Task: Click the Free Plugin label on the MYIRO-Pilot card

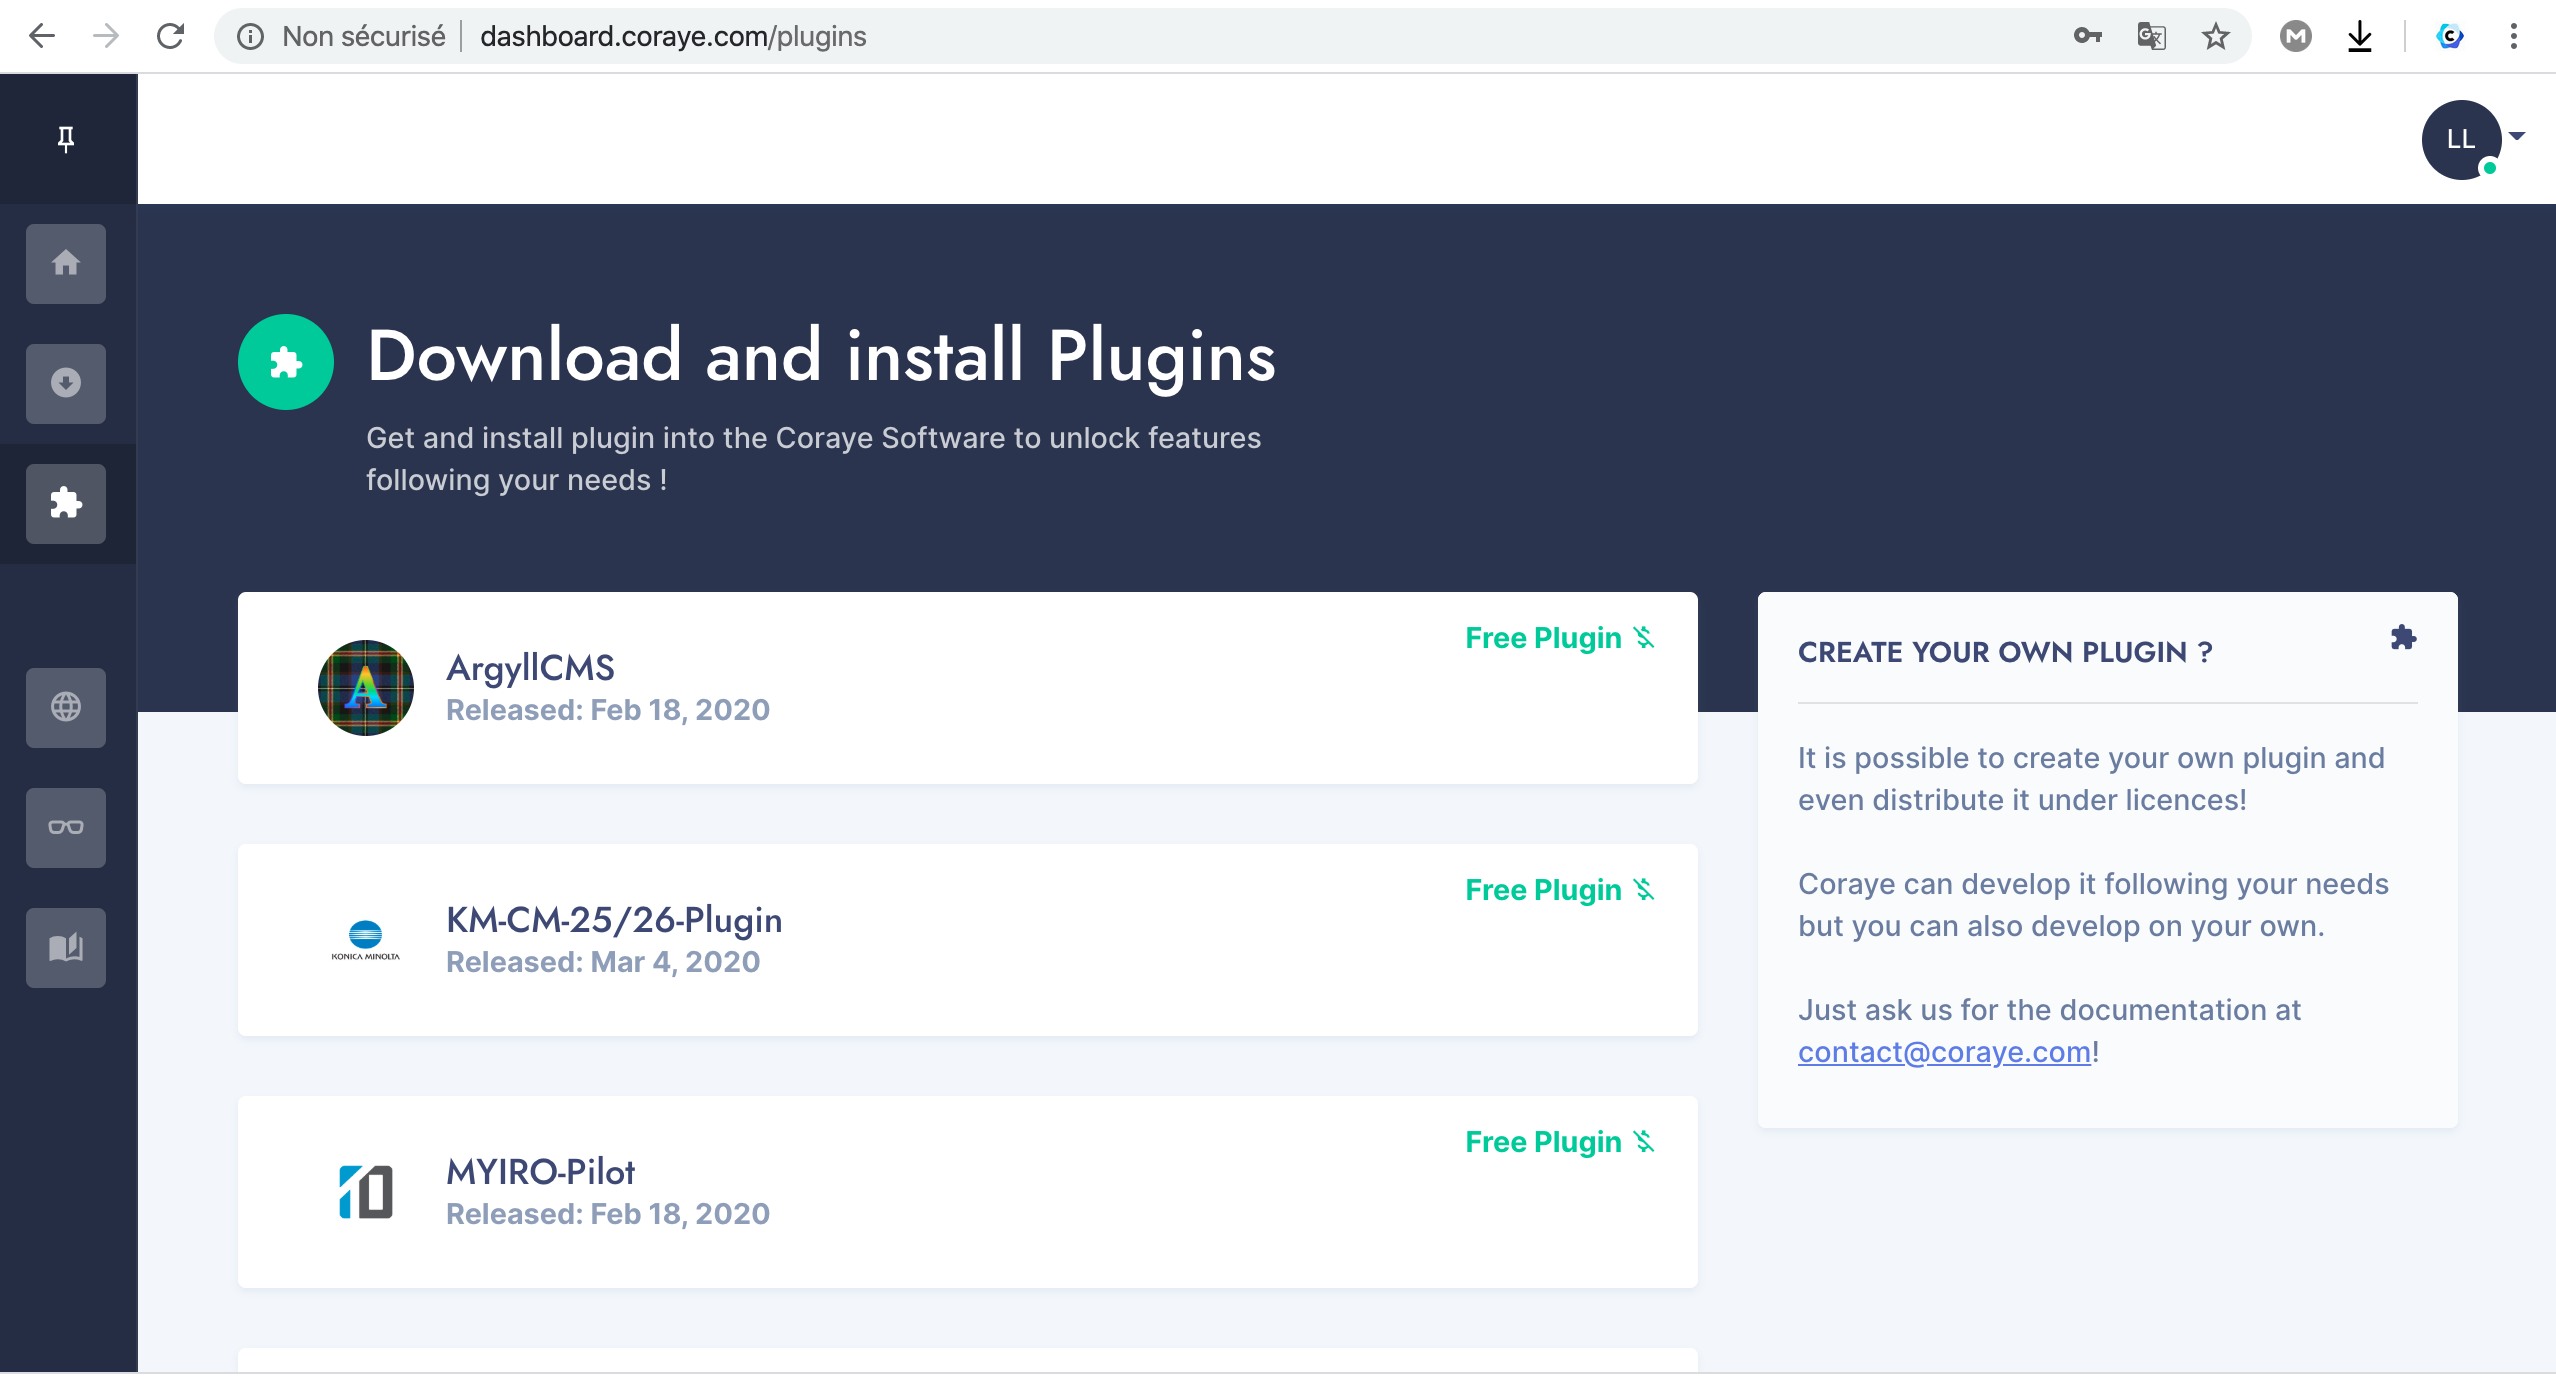Action: (1560, 1142)
